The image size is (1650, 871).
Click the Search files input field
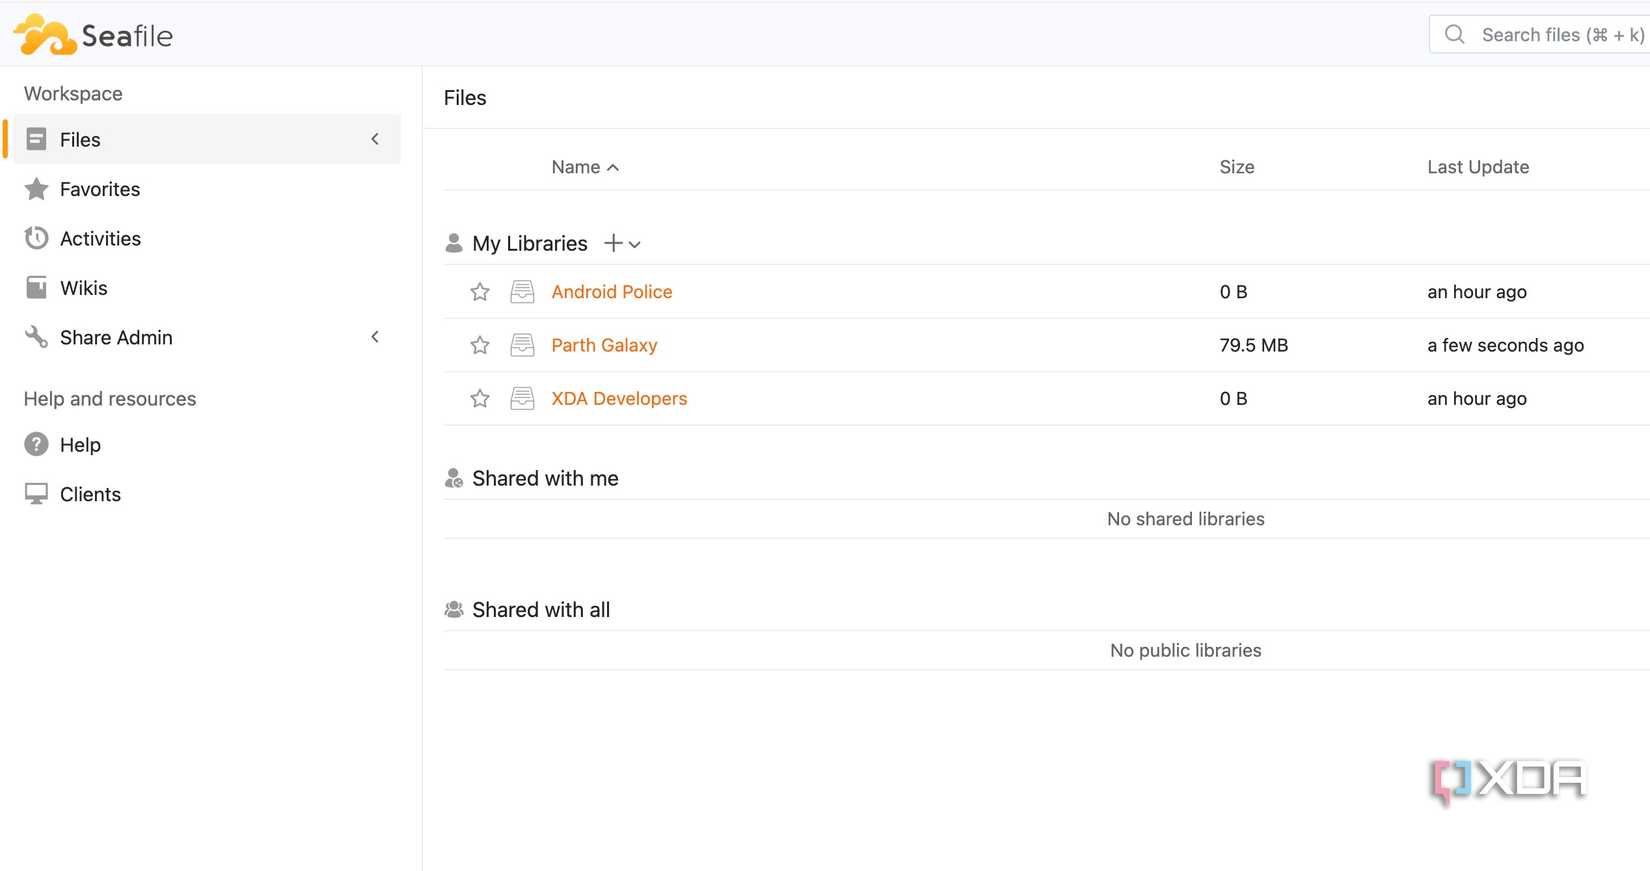(1560, 35)
